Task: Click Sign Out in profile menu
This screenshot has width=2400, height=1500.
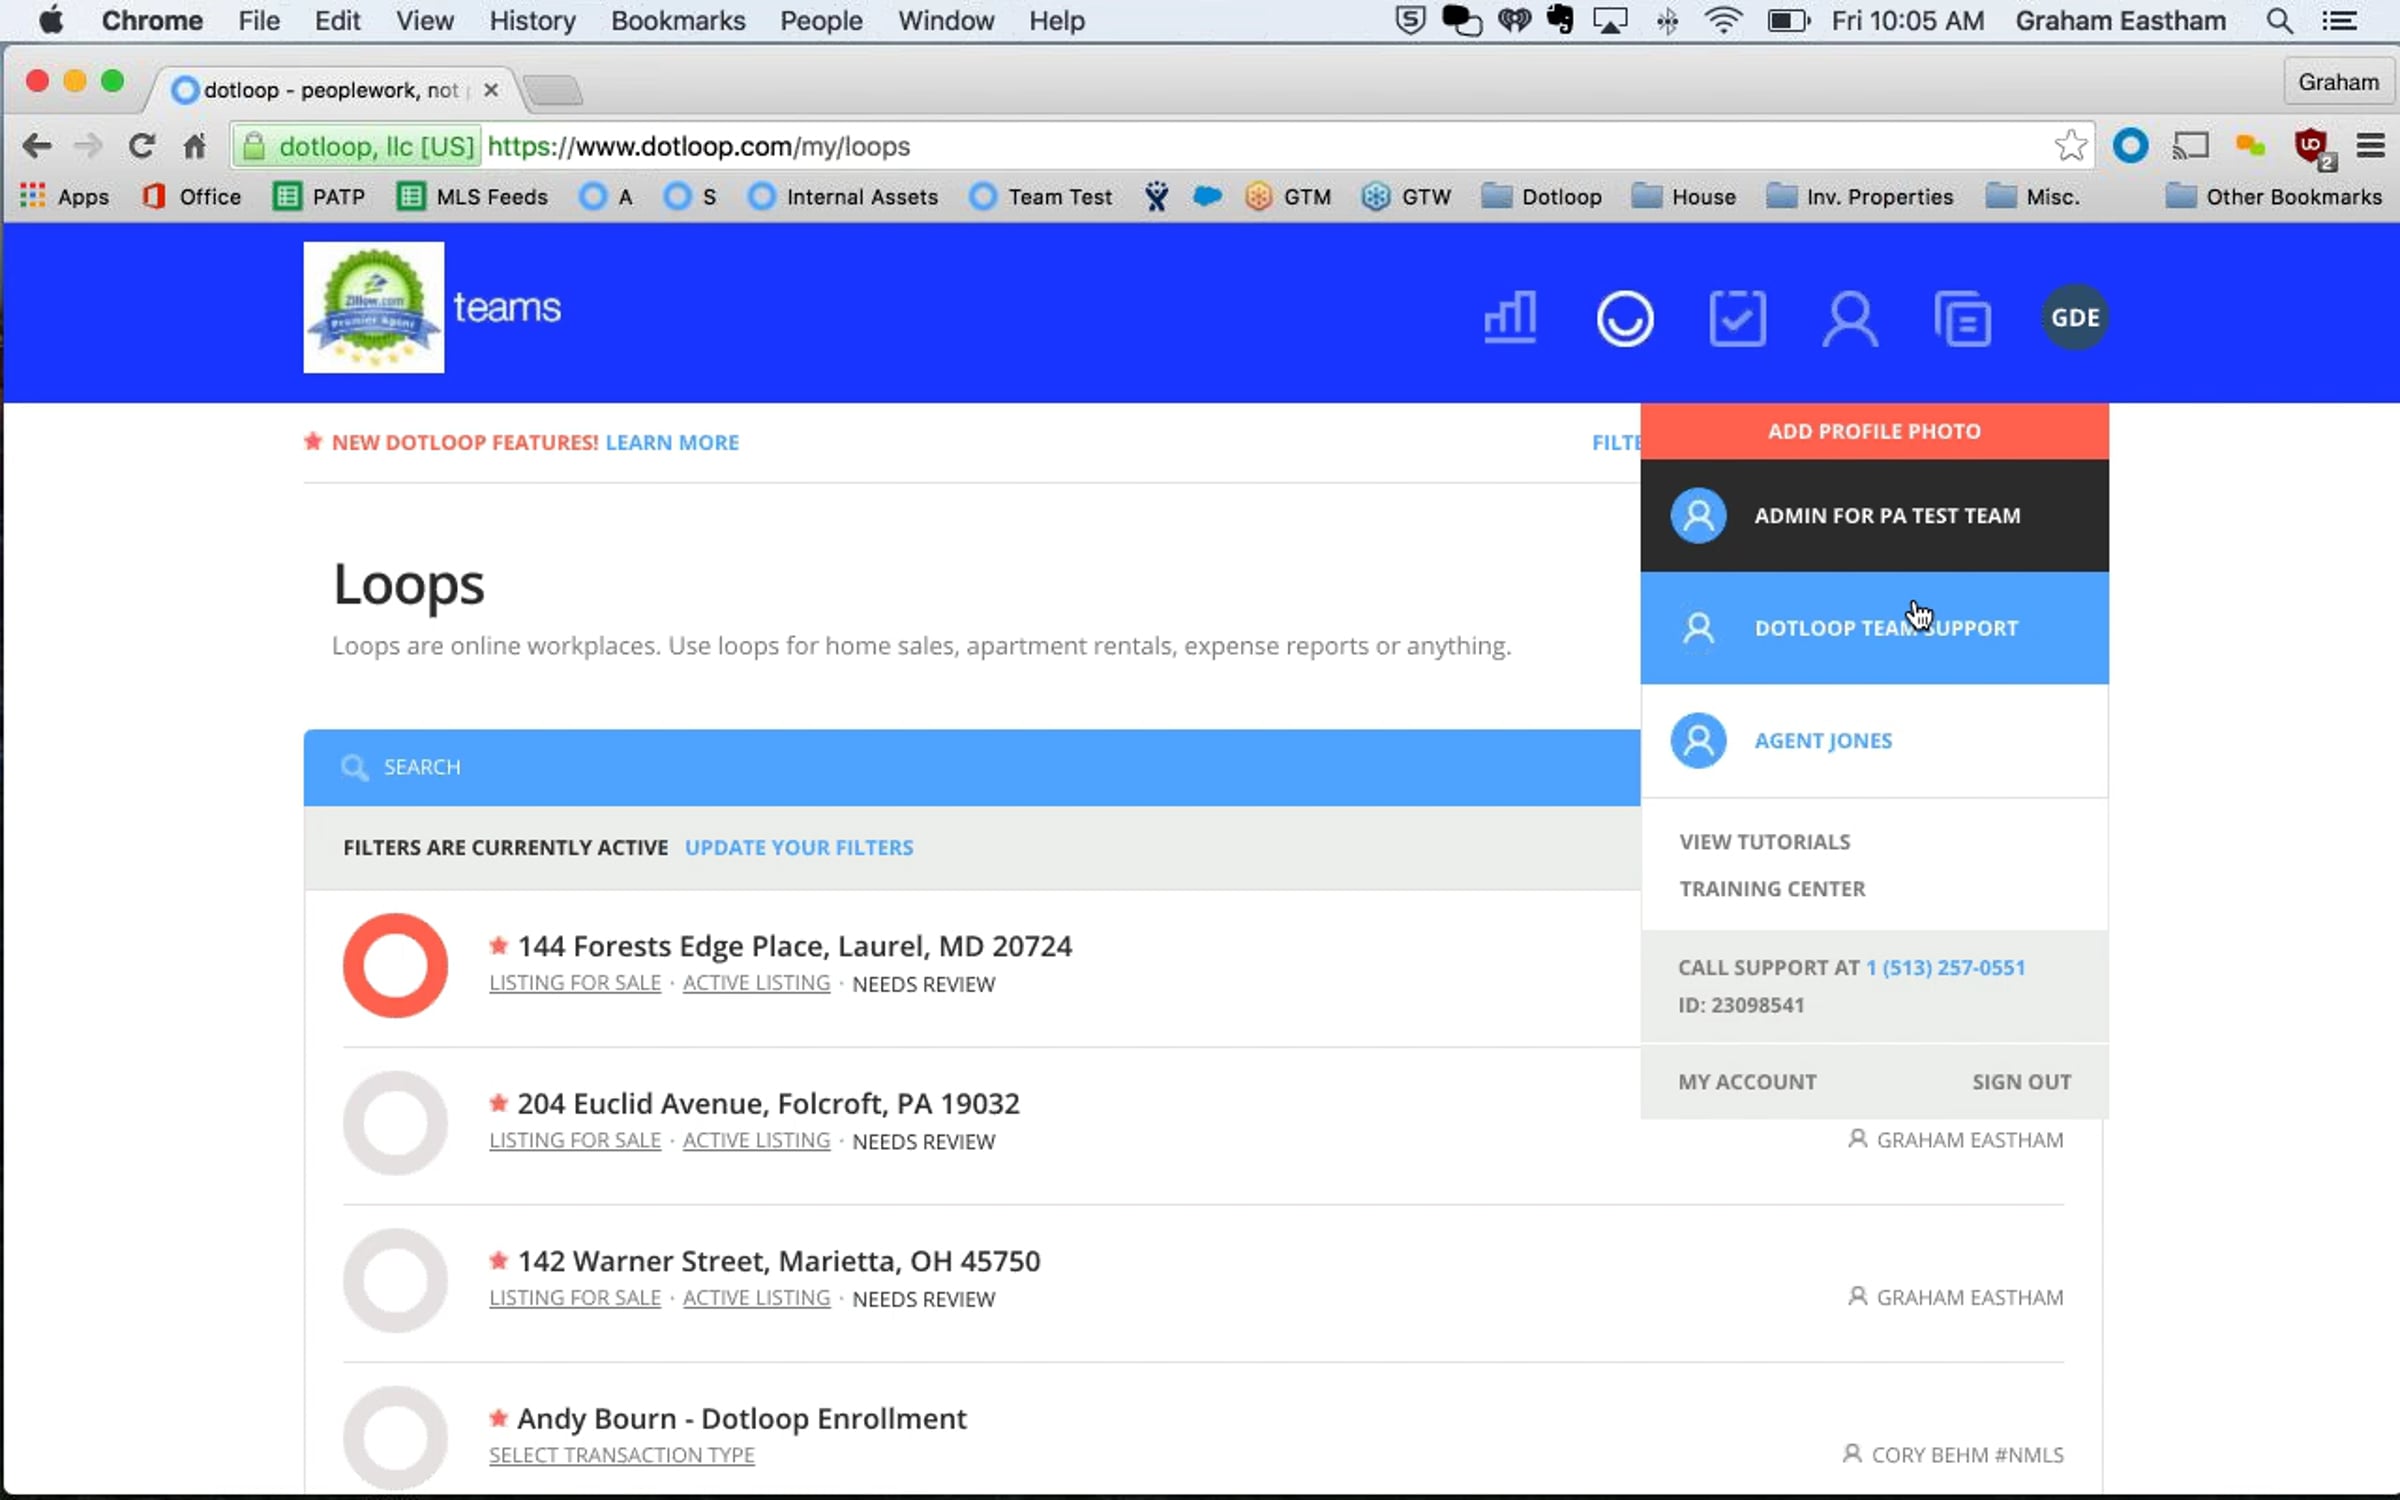Action: tap(2021, 1082)
